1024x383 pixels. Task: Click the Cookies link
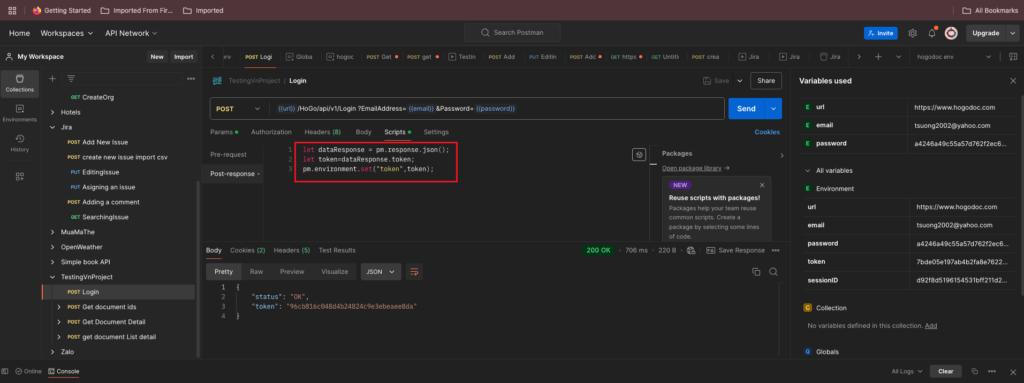[x=767, y=132]
